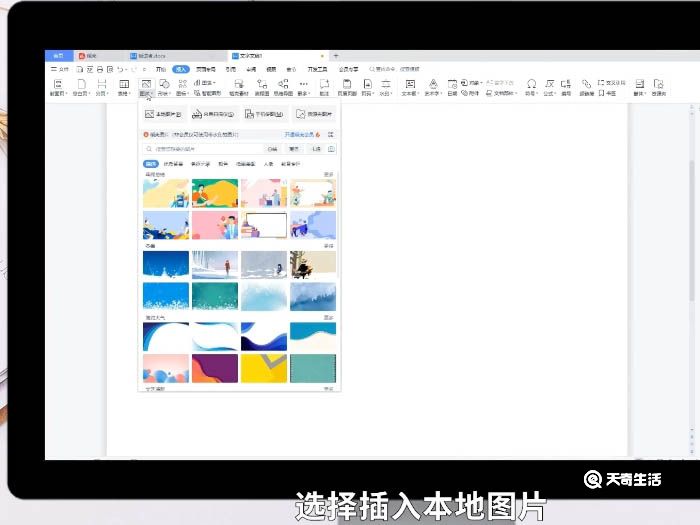Insert an Attachment (附件) with paperclip icon
This screenshot has height=525, width=700.
[470, 93]
